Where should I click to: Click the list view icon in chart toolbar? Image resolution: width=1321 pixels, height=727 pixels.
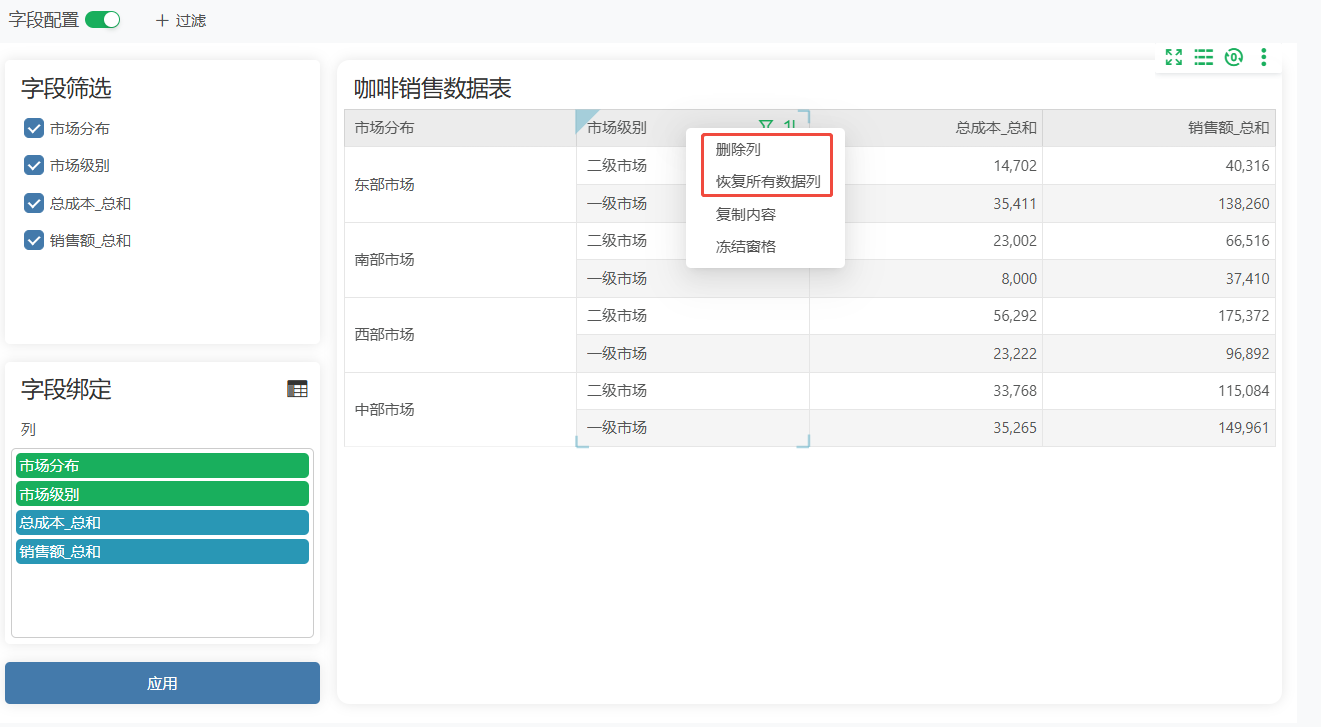pos(1204,57)
